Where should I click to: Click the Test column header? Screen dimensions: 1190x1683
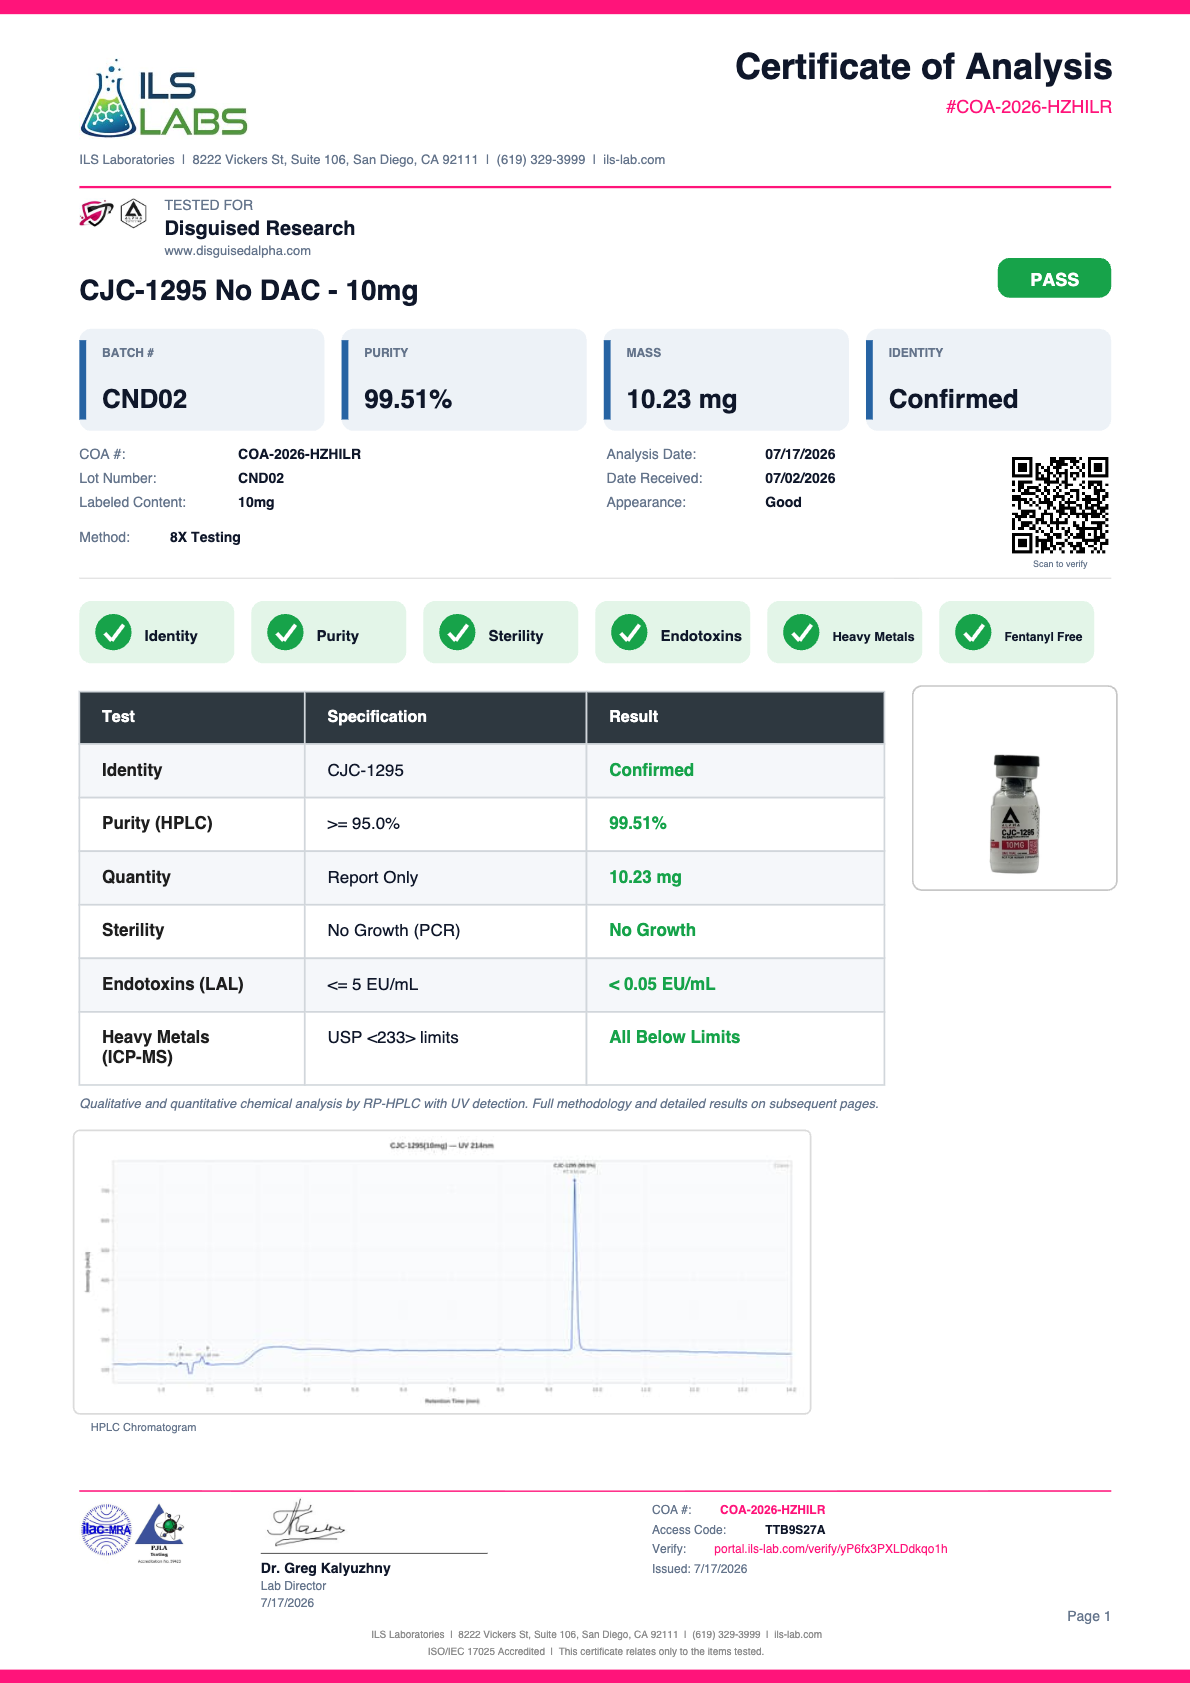192,717
